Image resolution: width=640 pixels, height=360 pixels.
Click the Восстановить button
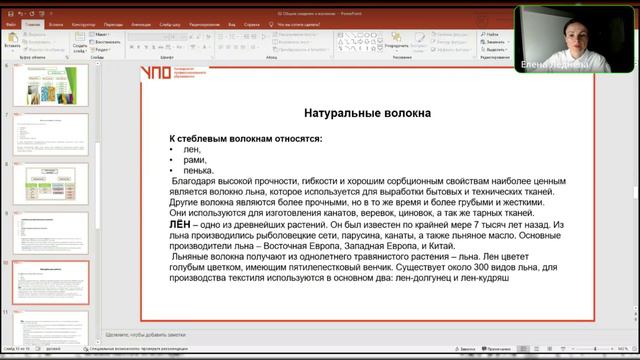(105, 42)
